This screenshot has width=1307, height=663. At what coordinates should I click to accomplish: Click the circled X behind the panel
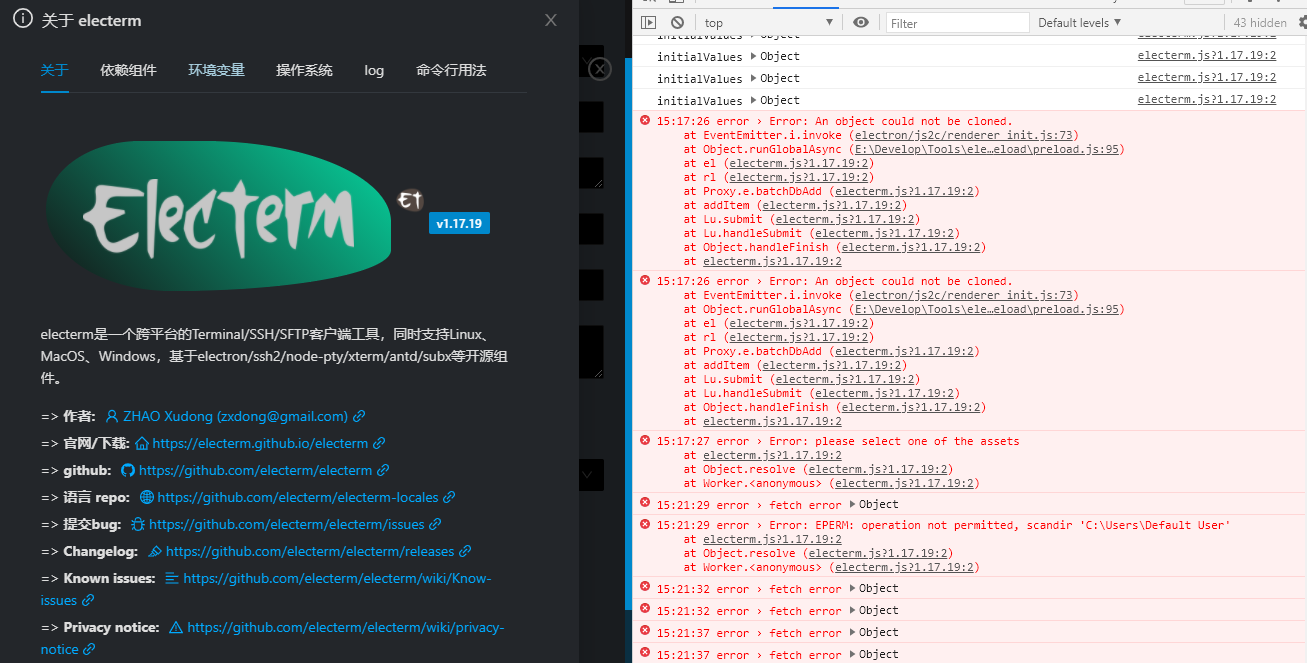pos(599,69)
